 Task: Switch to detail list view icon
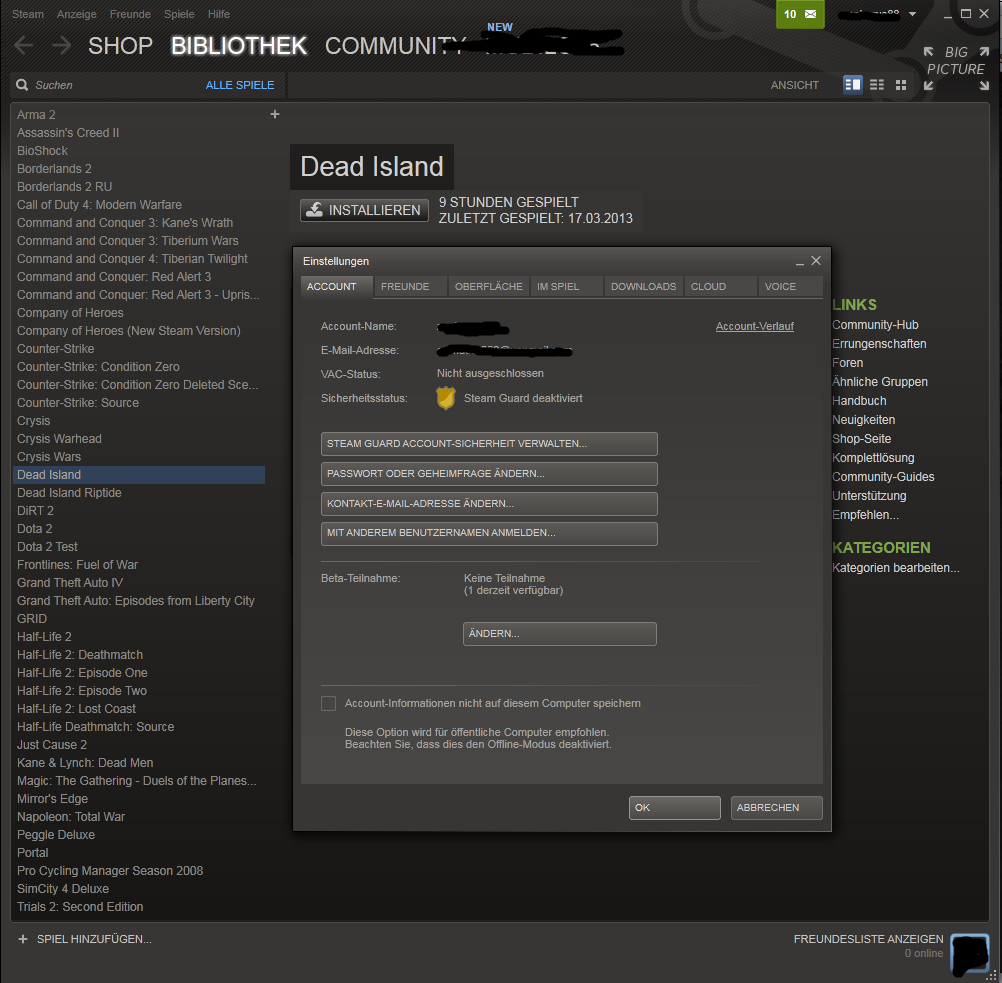point(852,85)
